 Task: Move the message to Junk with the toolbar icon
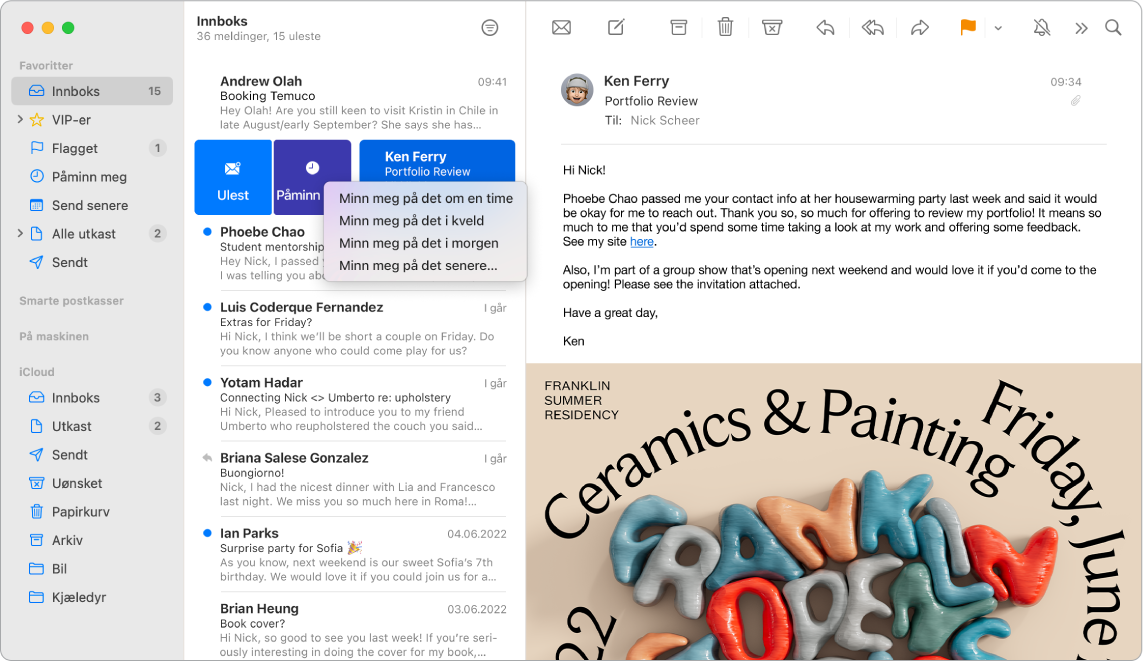point(772,28)
